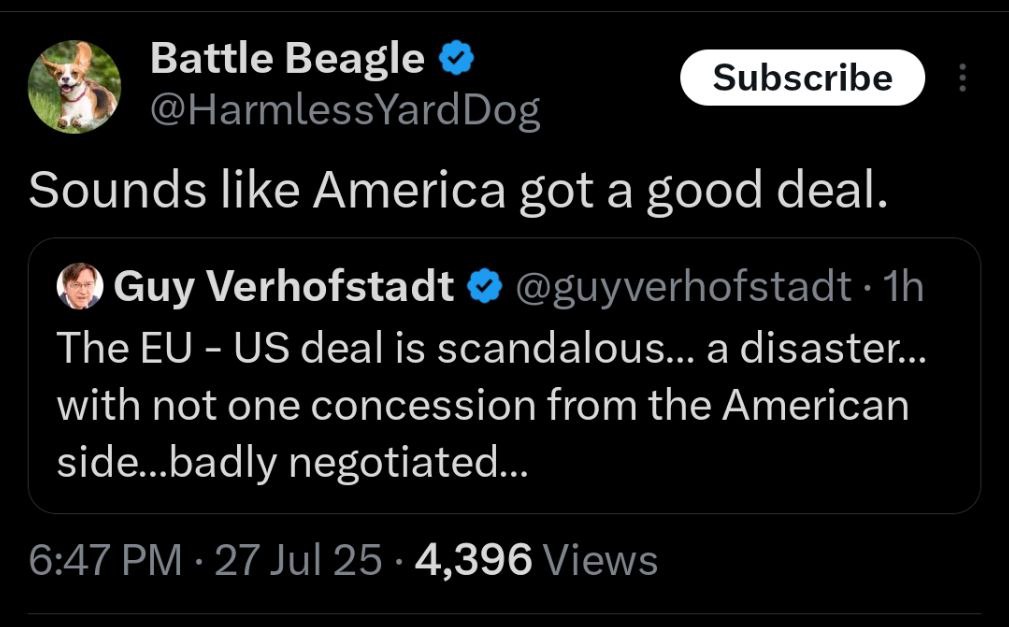Click the 'side...badly negotiated...' line
The width and height of the screenshot is (1009, 627).
click(292, 463)
